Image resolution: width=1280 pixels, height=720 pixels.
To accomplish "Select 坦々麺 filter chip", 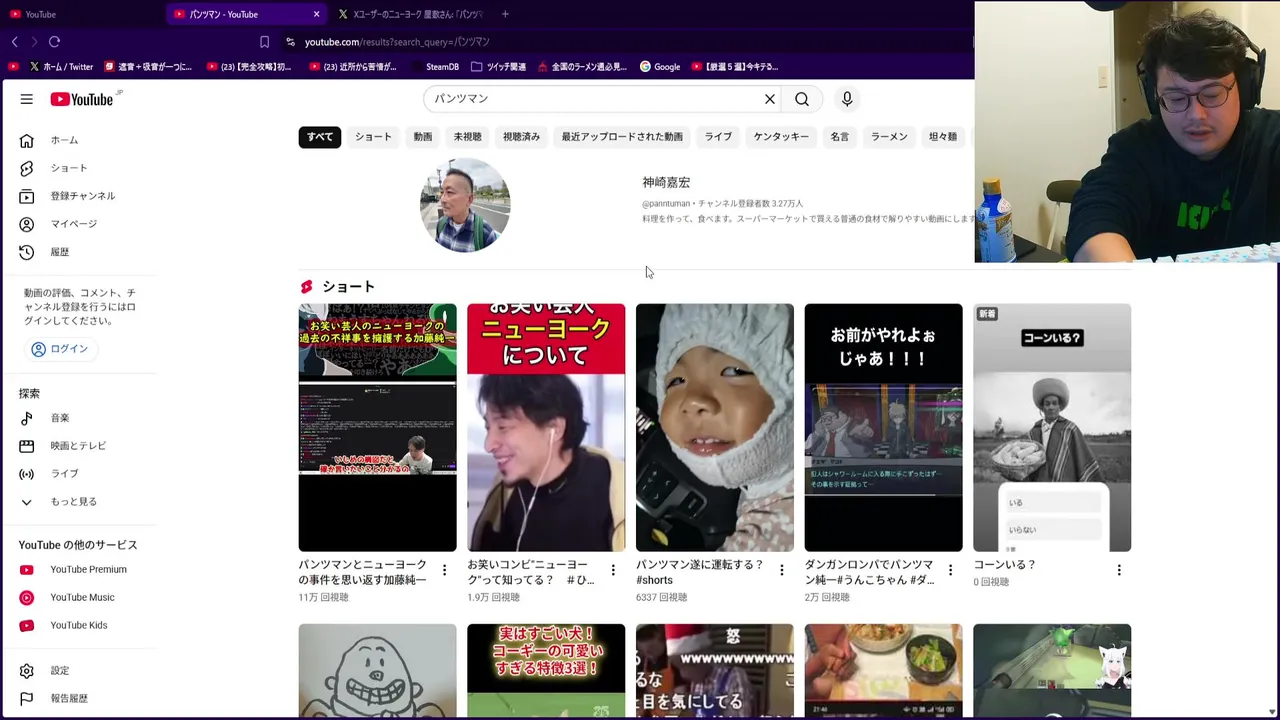I will tap(943, 137).
